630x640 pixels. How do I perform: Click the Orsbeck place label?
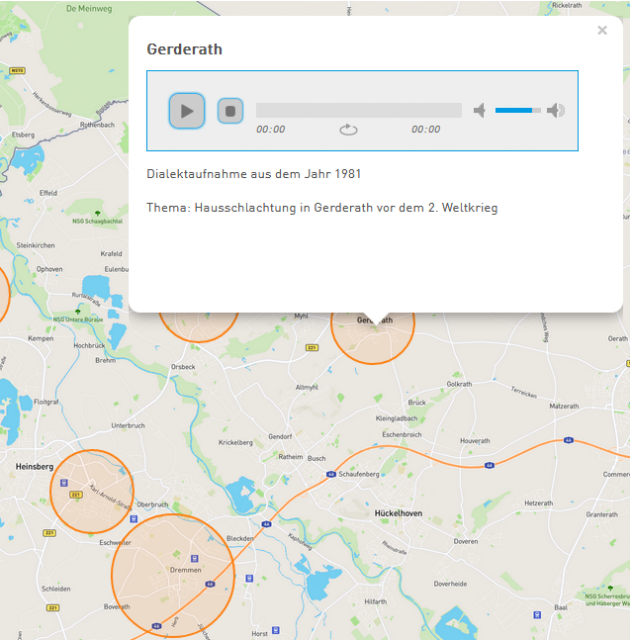(183, 367)
